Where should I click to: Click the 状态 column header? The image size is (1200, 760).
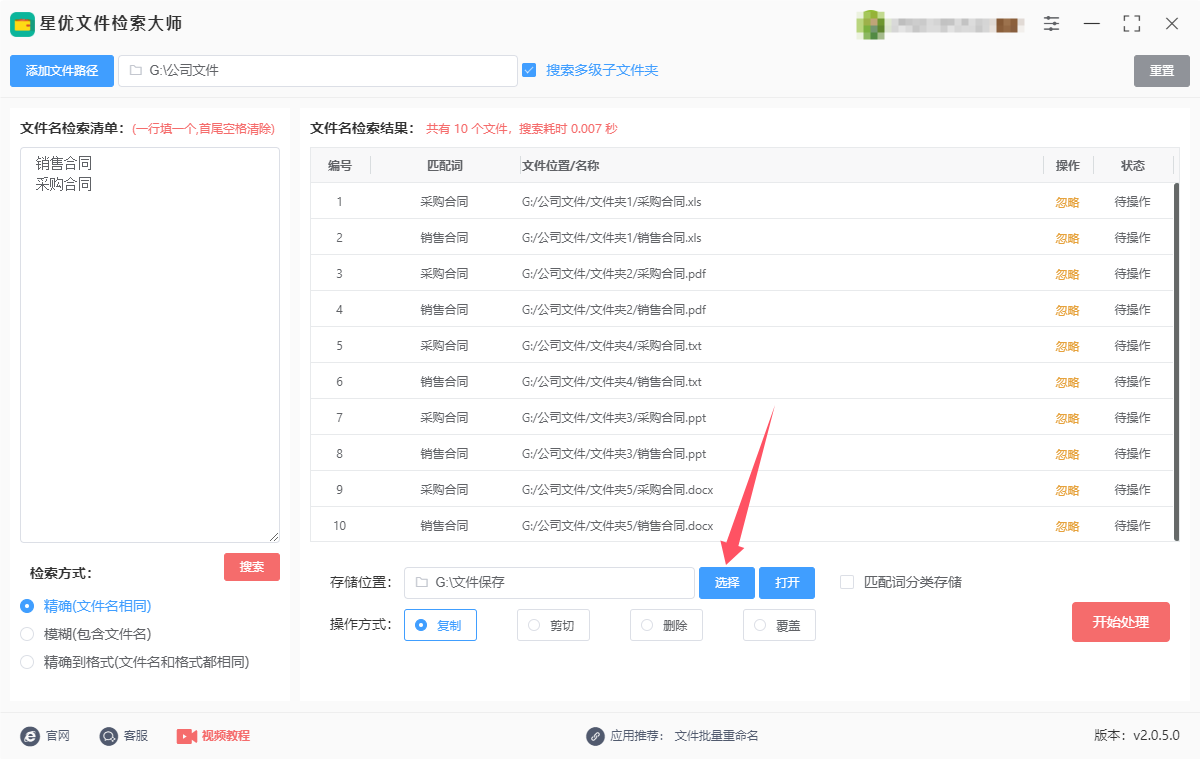click(1133, 166)
